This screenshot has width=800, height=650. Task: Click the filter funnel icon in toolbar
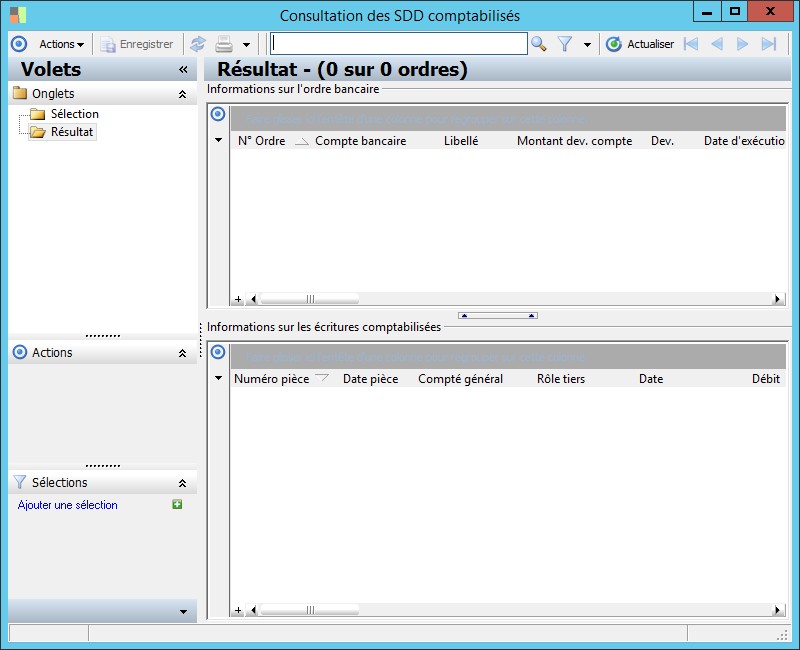click(x=565, y=44)
